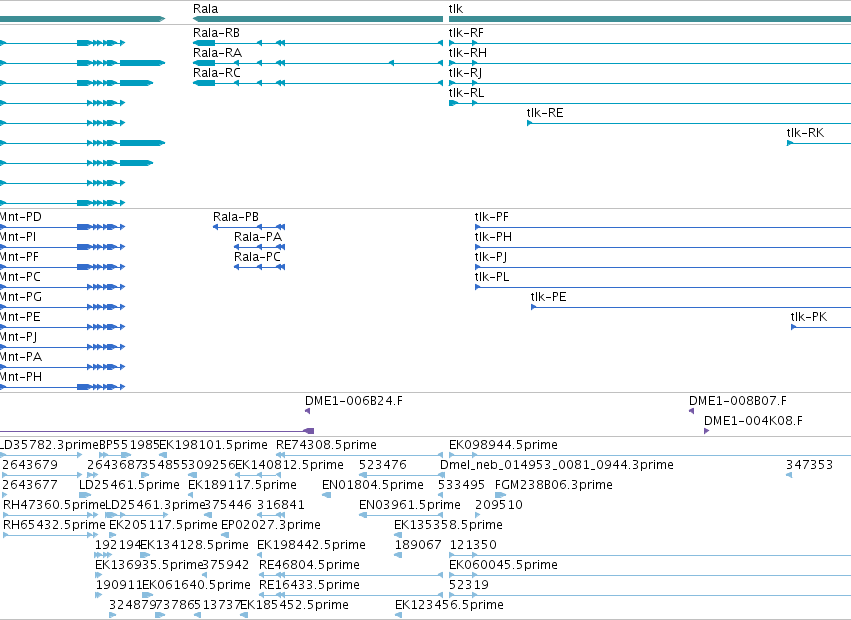Viewport: 851px width, 620px height.
Task: Select the Rala gene label
Action: tap(206, 9)
